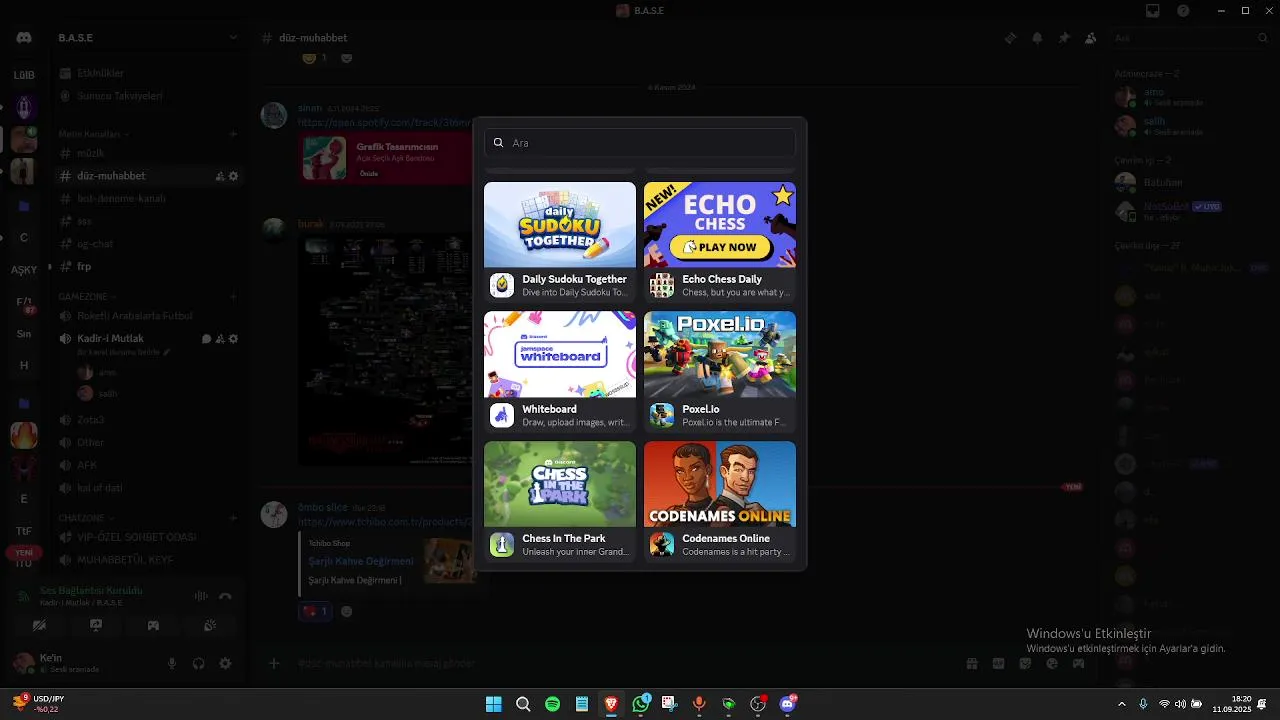Open Kadir-i Mutlak voice channel chat
1280x720 pixels.
[x=207, y=339]
